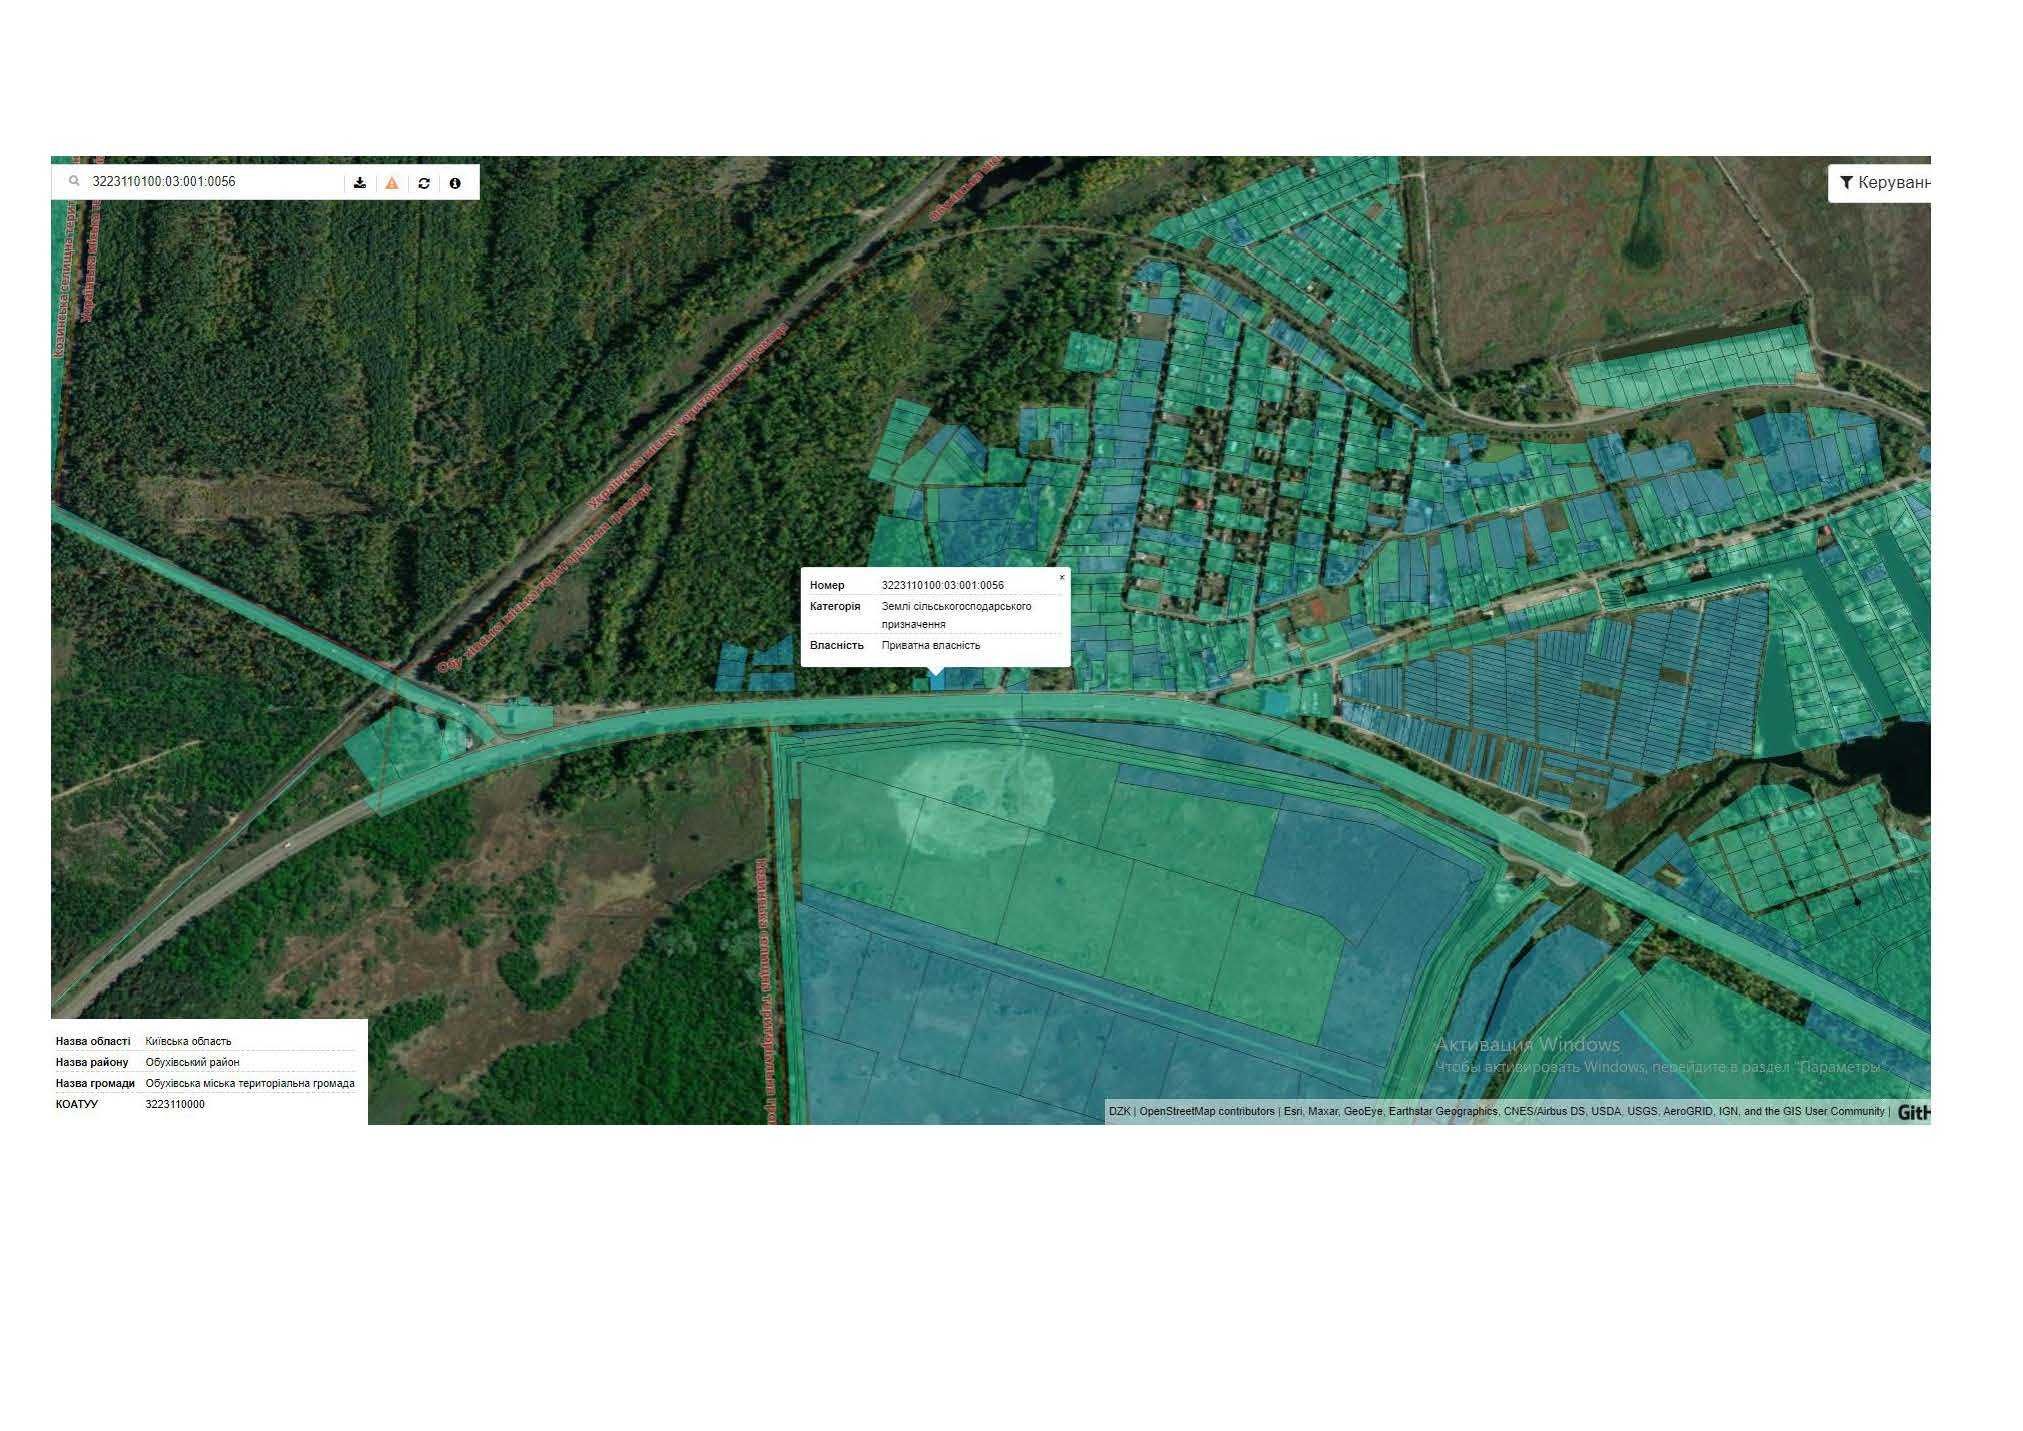Viewport: 2023px width, 1431px height.
Task: Click Обухівська міська територіальна громада value
Action: coord(250,1083)
